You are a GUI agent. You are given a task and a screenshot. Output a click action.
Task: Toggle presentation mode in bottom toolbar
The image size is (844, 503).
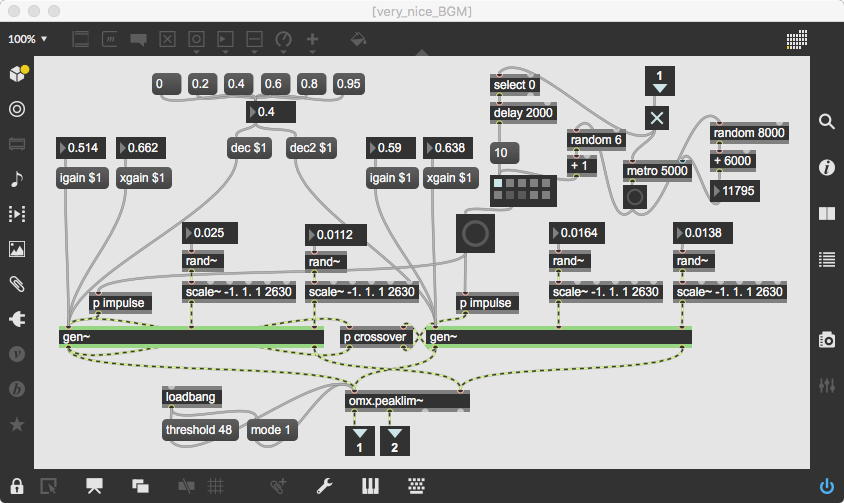[x=94, y=486]
